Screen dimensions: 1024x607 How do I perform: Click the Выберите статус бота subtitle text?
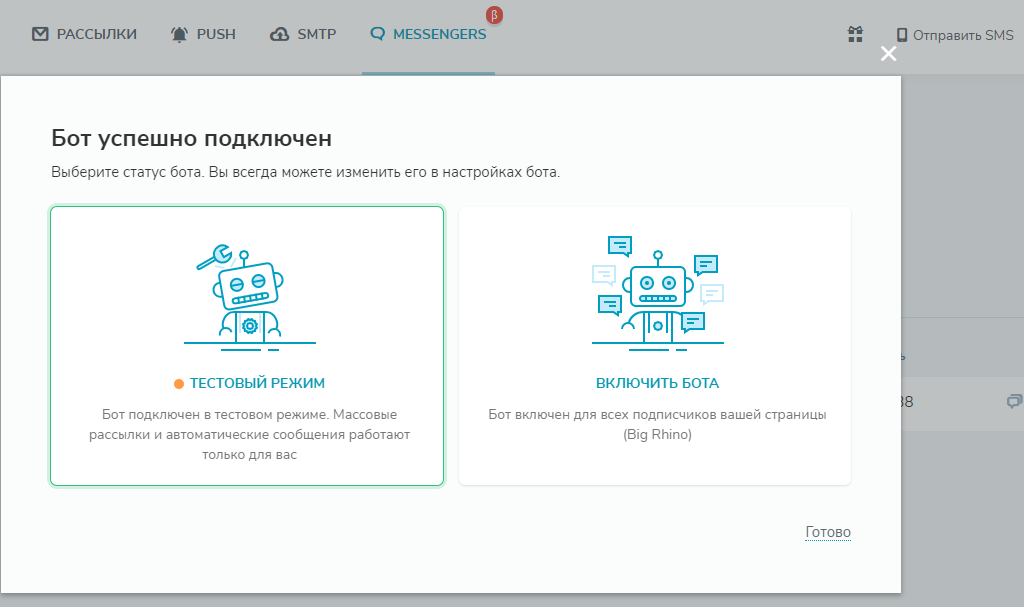tap(306, 172)
